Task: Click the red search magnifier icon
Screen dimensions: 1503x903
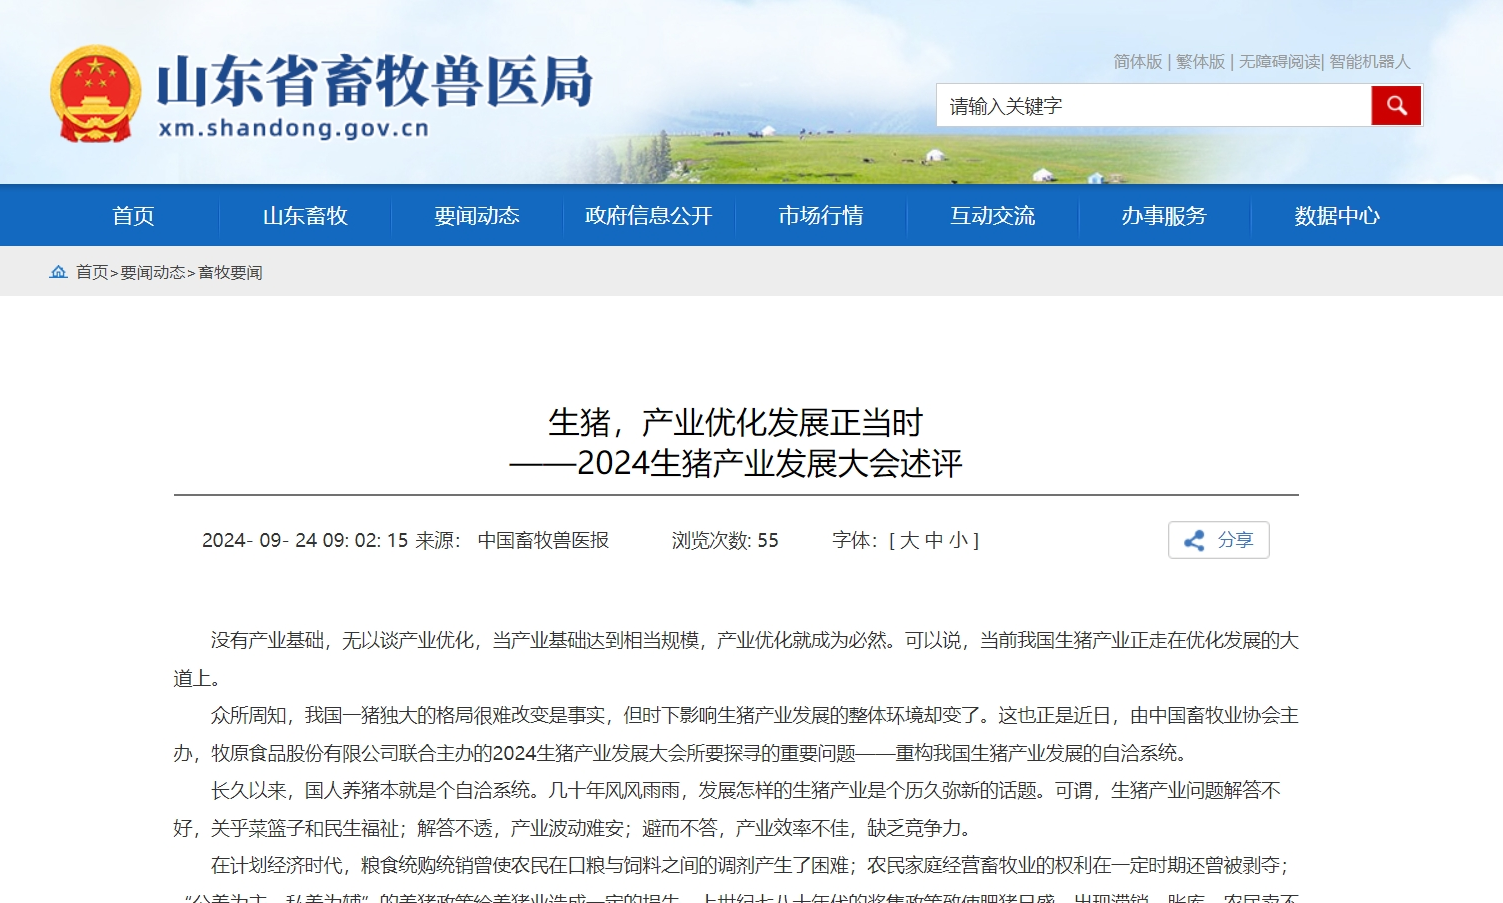Action: [x=1396, y=105]
